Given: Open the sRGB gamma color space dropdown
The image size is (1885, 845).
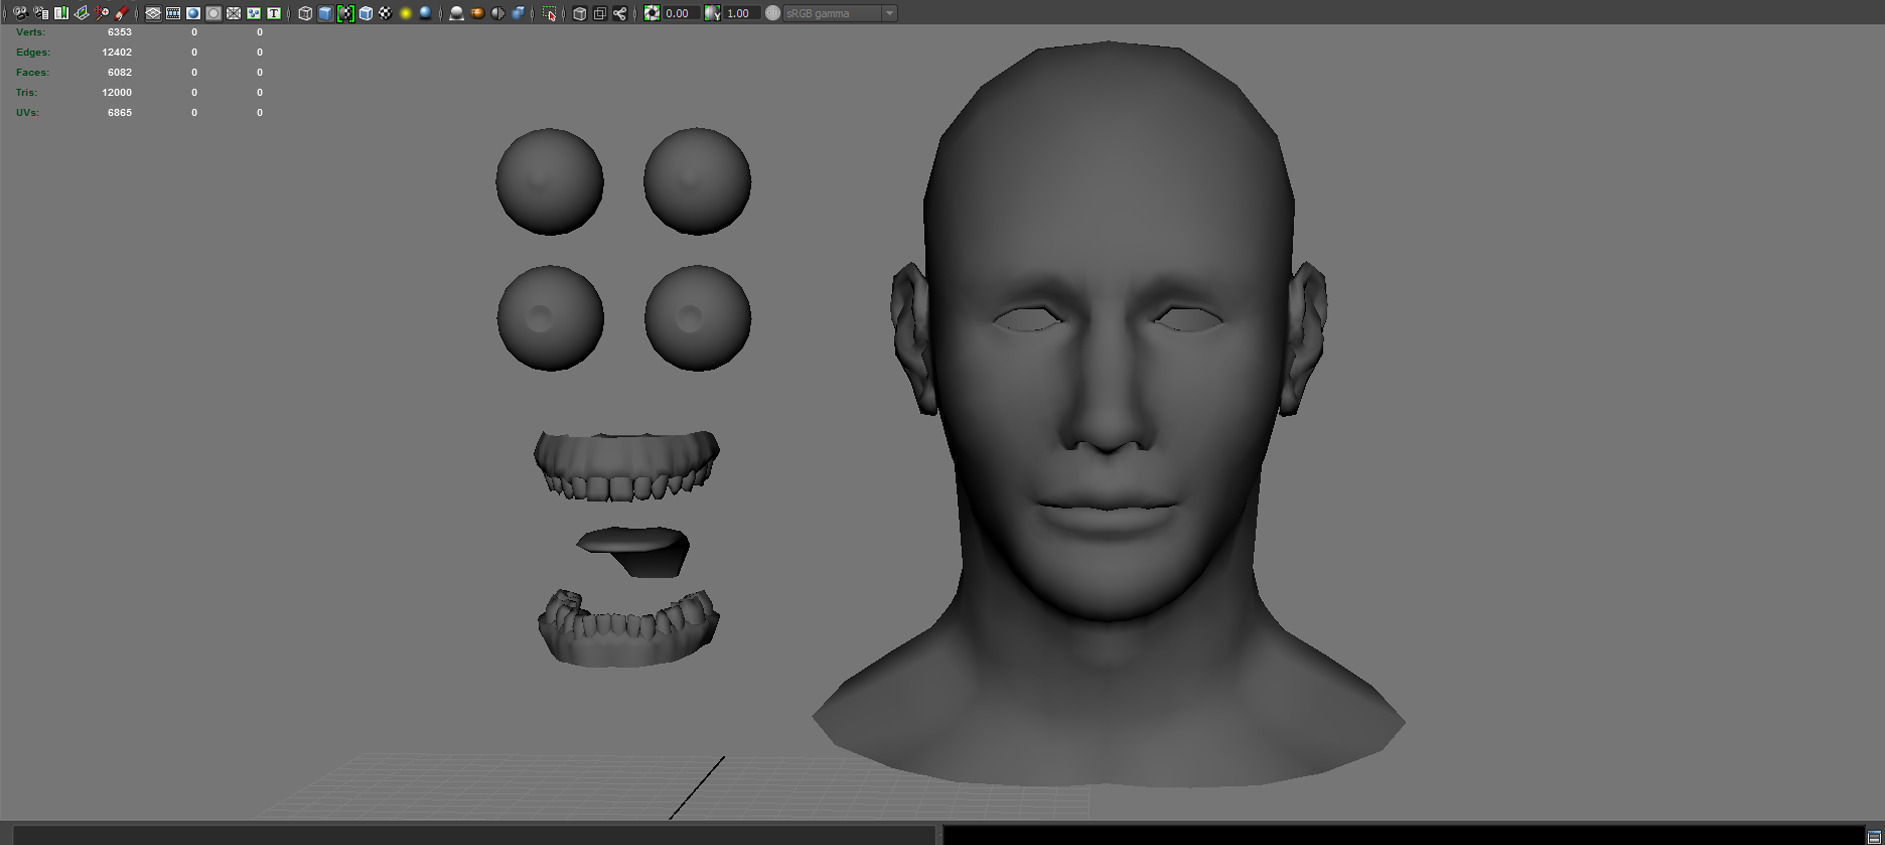Looking at the screenshot, I should 840,13.
